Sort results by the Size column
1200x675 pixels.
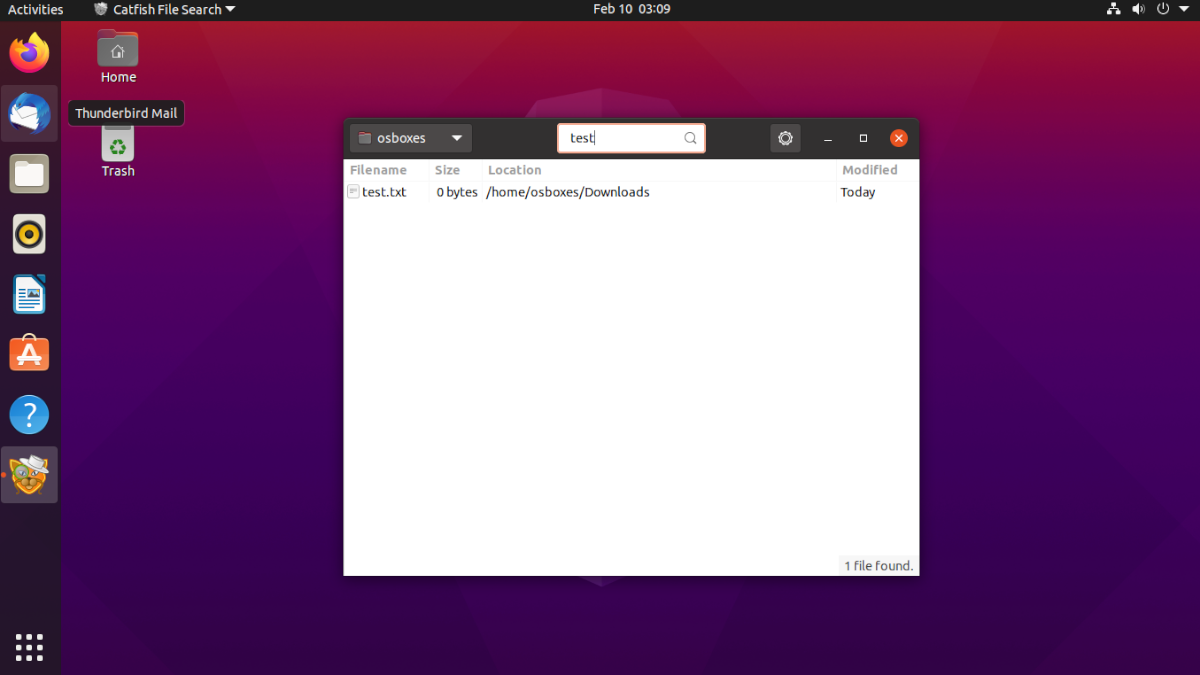click(447, 170)
